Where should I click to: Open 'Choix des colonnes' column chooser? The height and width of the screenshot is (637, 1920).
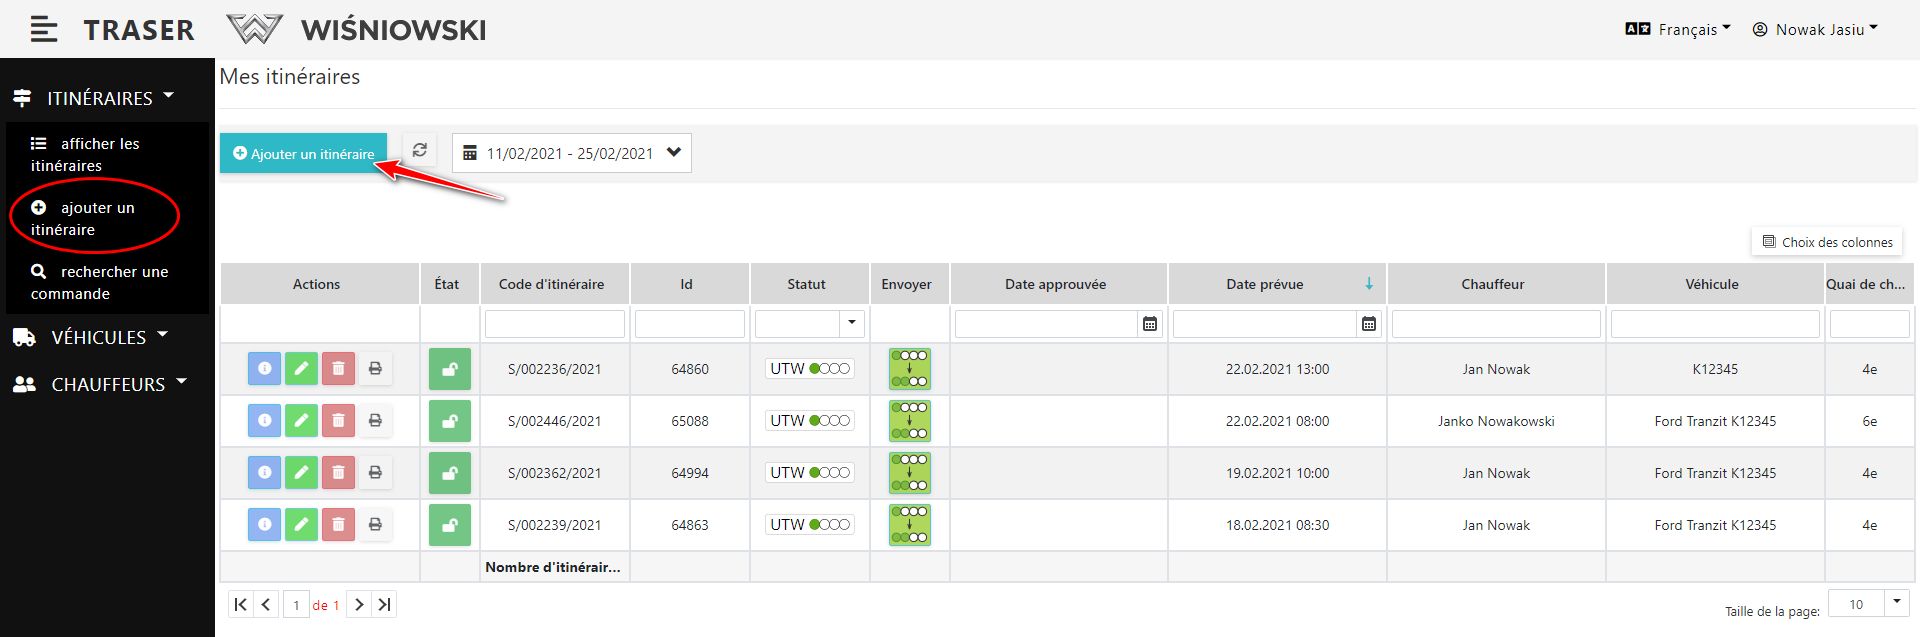tap(1827, 242)
